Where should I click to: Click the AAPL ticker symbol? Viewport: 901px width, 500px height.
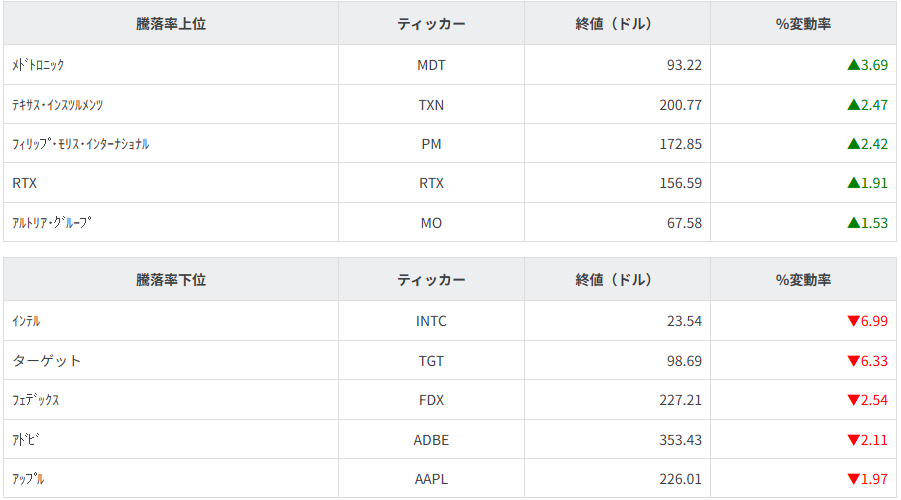[x=431, y=479]
